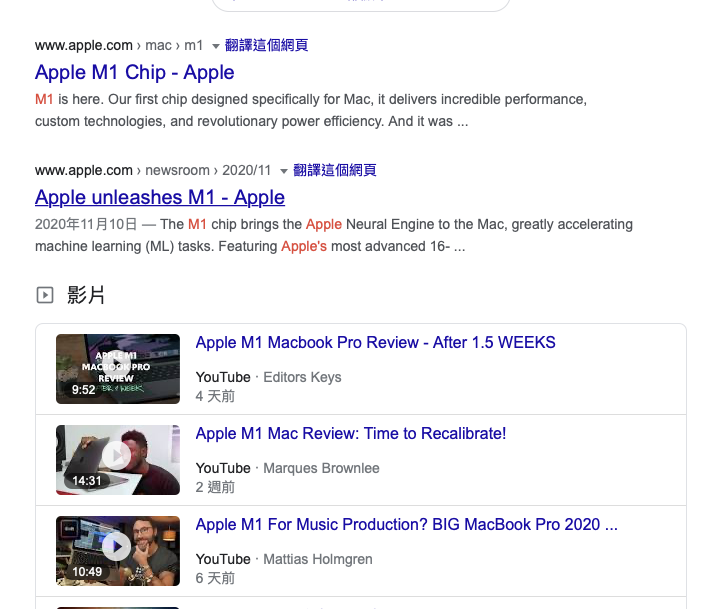Viewport: 721px width, 609px height.
Task: Click the 9:52 Macbook Pro Review thumbnail
Action: 118,369
